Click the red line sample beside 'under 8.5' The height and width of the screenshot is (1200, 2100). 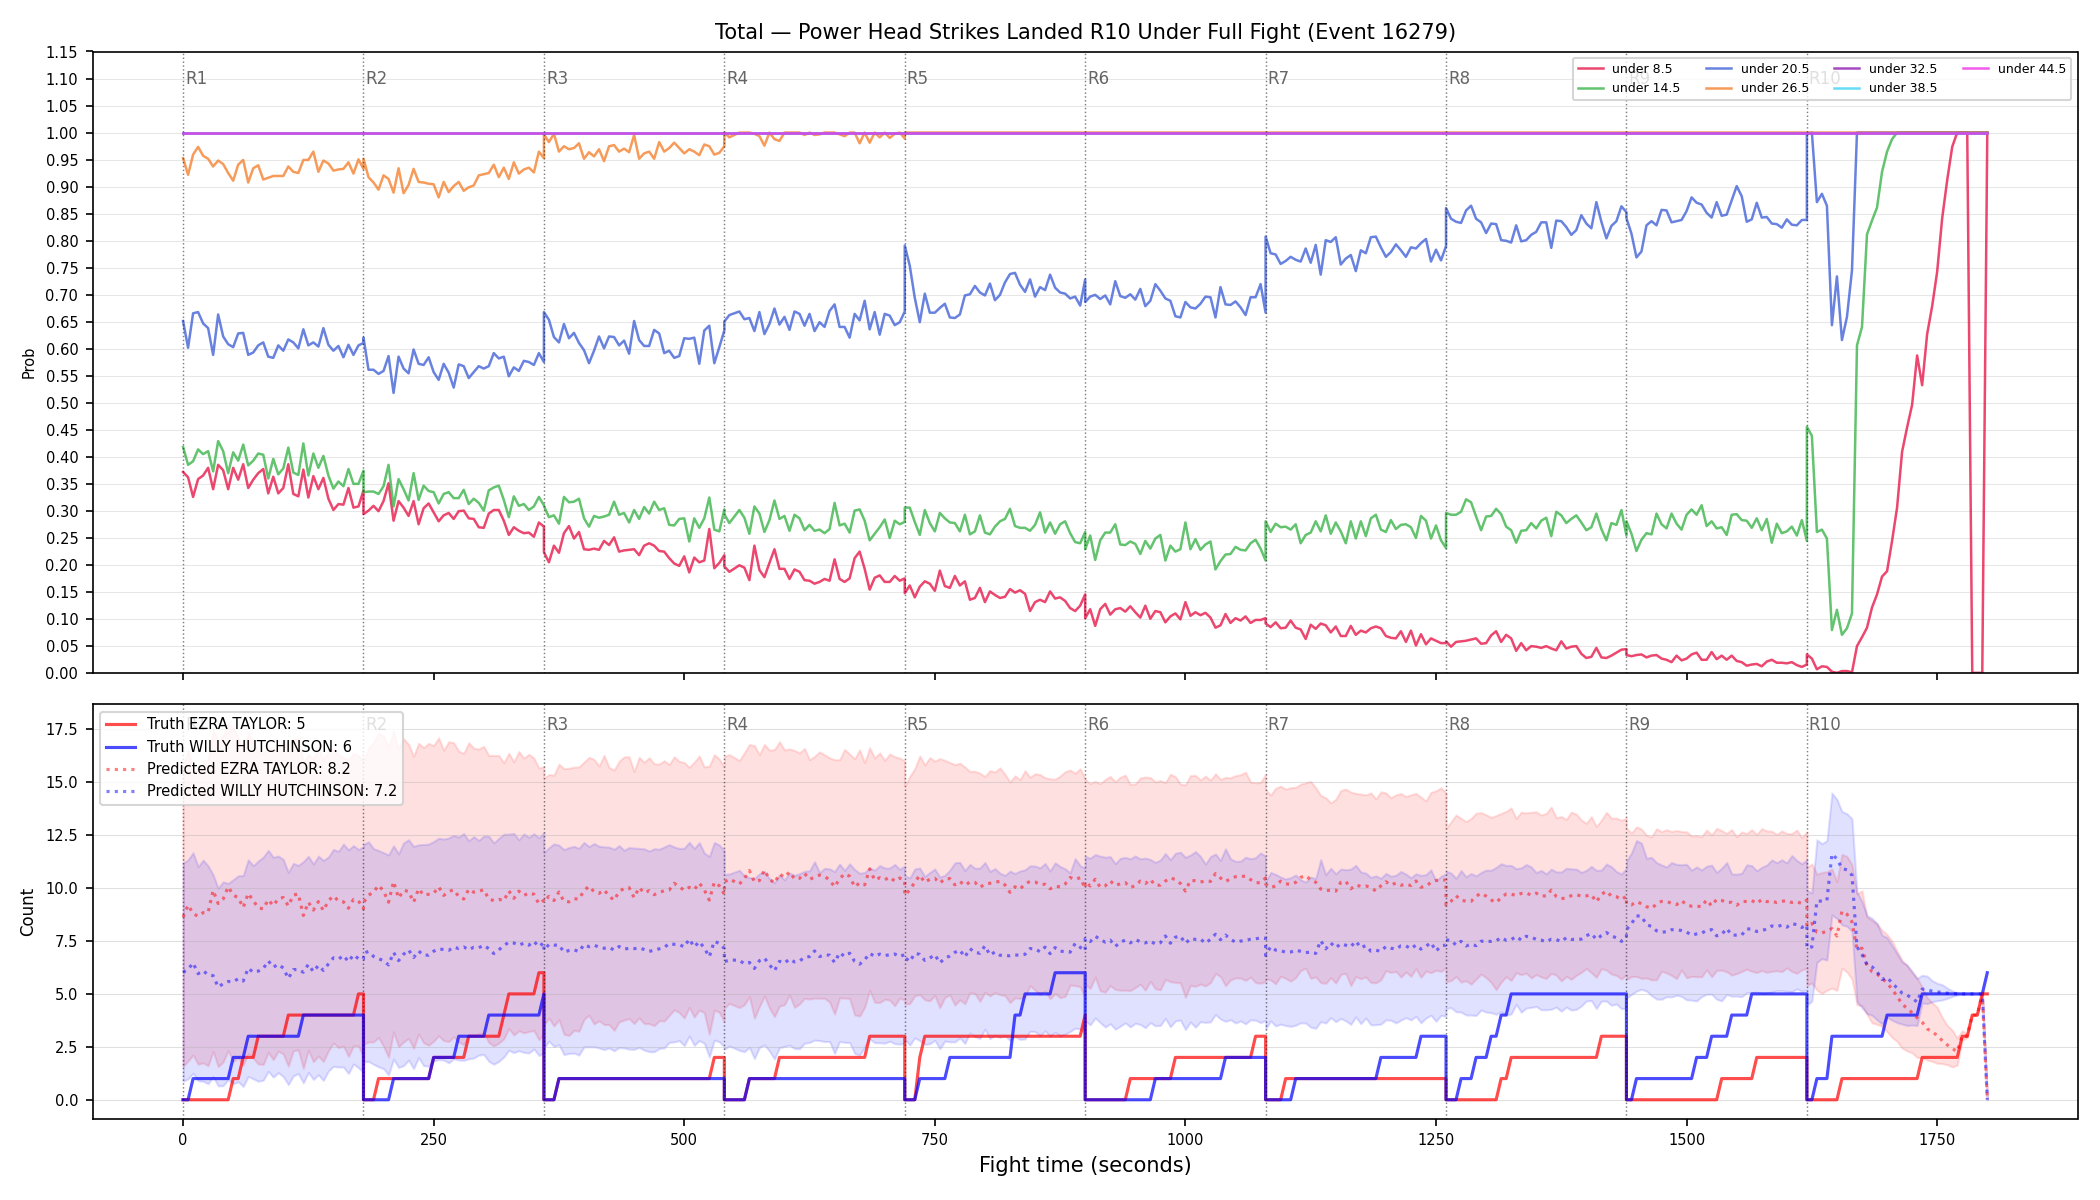pos(1590,69)
